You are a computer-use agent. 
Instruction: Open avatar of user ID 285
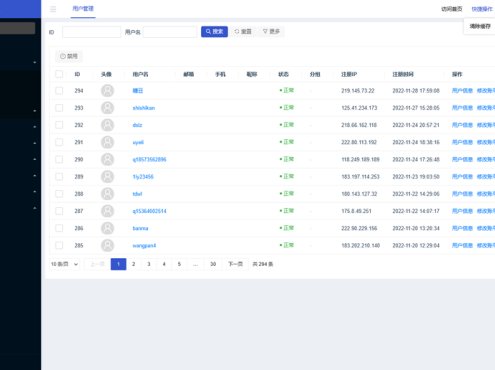(x=107, y=246)
